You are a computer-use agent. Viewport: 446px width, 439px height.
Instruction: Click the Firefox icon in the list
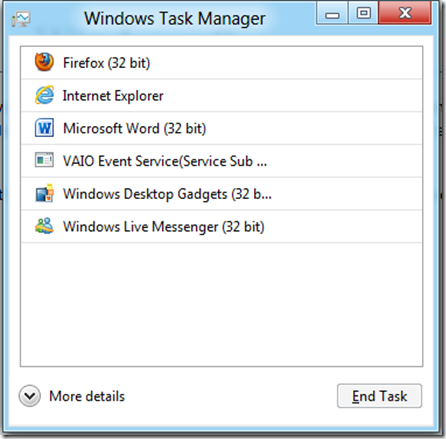point(44,62)
